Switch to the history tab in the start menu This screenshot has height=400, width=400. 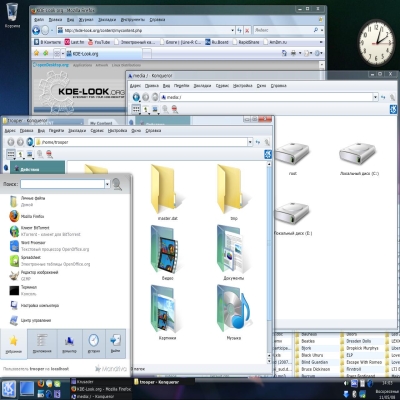94,344
